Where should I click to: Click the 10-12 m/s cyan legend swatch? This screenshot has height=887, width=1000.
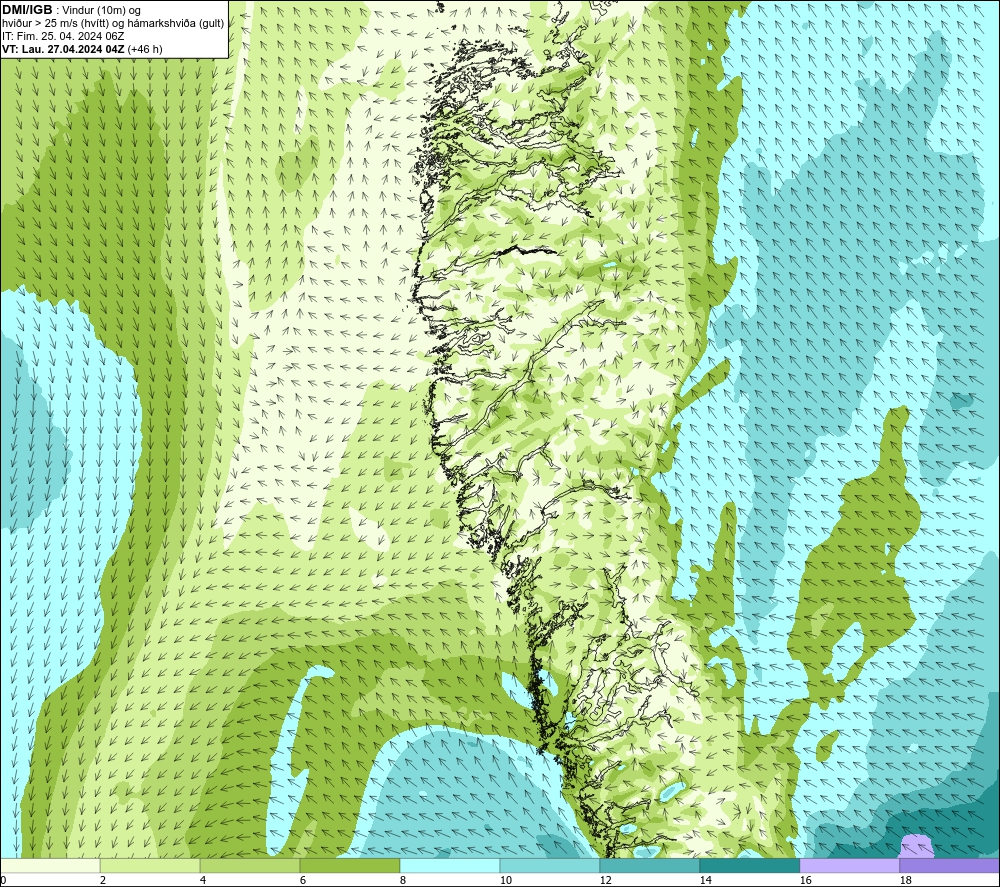550,865
